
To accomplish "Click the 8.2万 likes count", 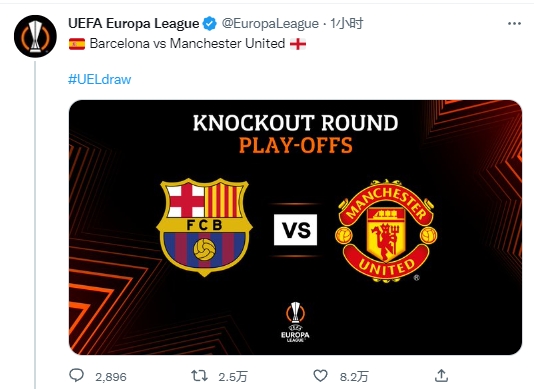I will coord(354,377).
